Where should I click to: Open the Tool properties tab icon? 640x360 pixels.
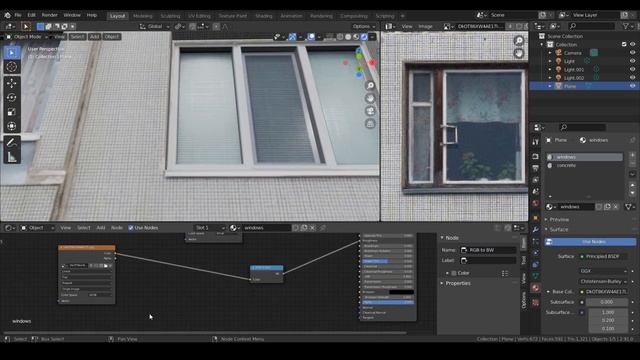(x=536, y=142)
